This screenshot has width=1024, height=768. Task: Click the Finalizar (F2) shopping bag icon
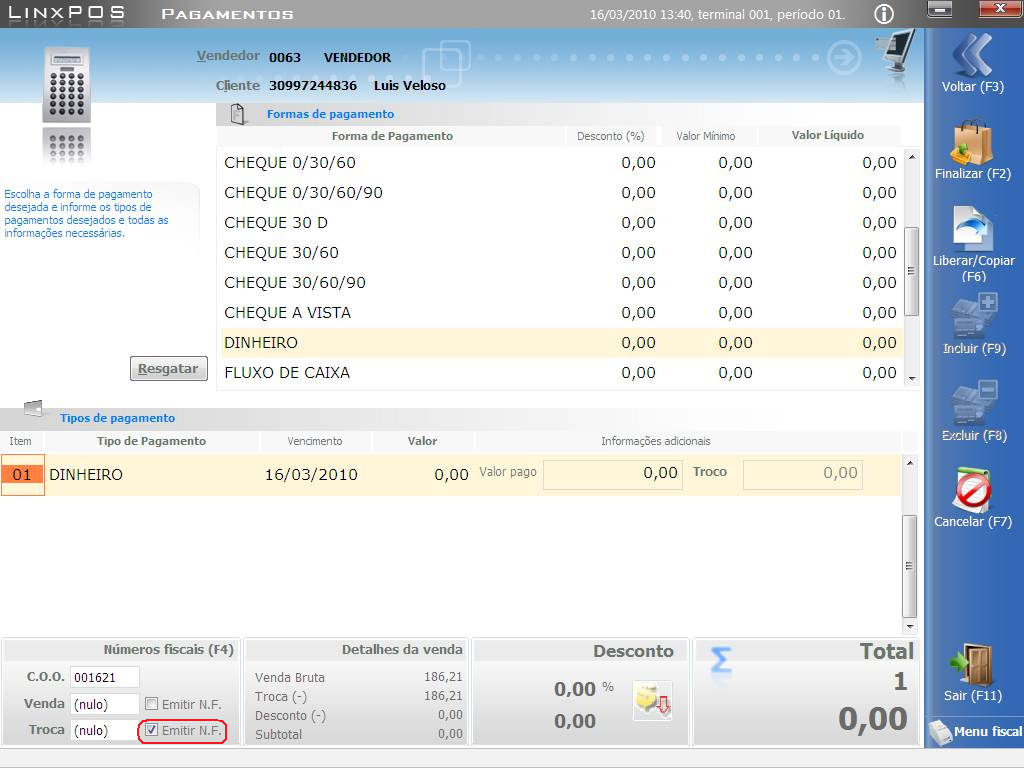972,143
